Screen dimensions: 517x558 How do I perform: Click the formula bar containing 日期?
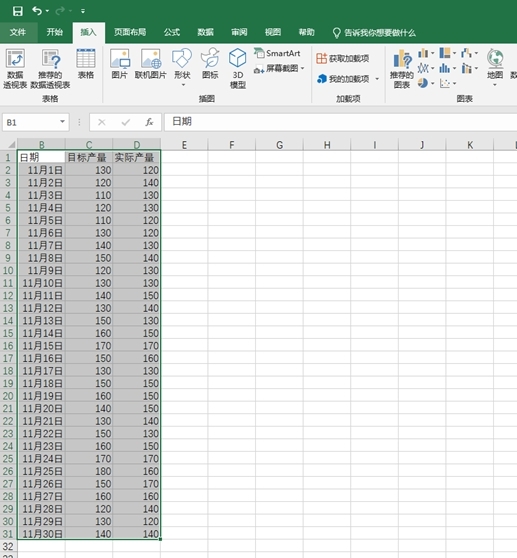click(341, 122)
